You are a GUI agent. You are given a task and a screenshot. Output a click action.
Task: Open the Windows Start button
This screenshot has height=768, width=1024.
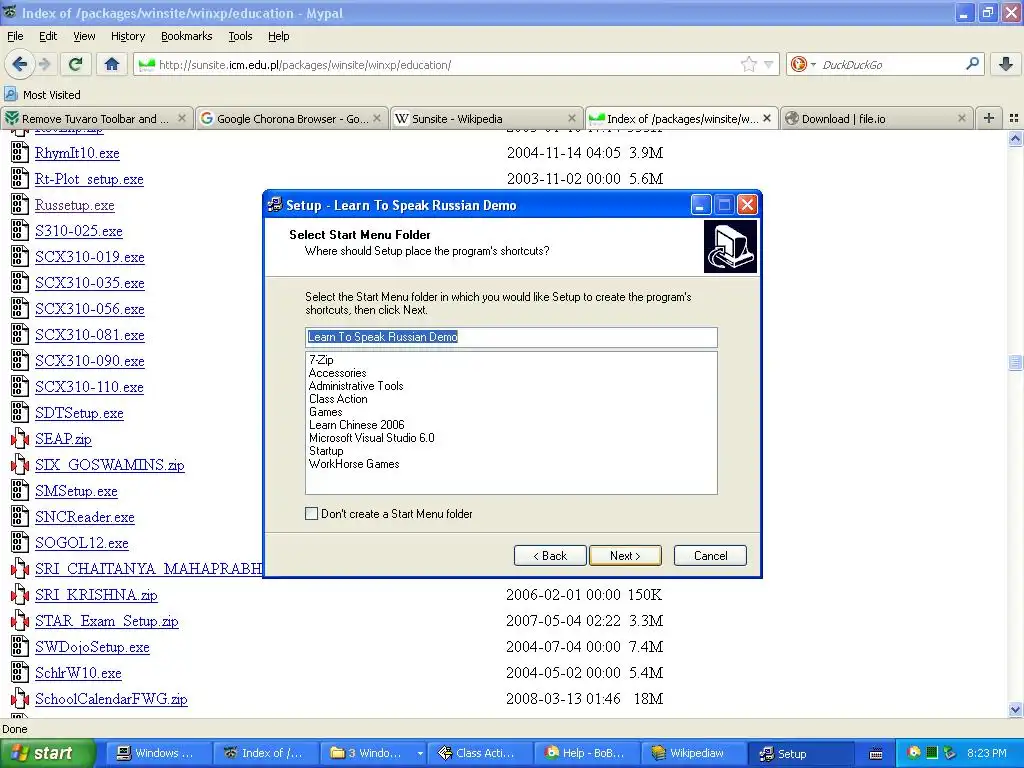(48, 753)
